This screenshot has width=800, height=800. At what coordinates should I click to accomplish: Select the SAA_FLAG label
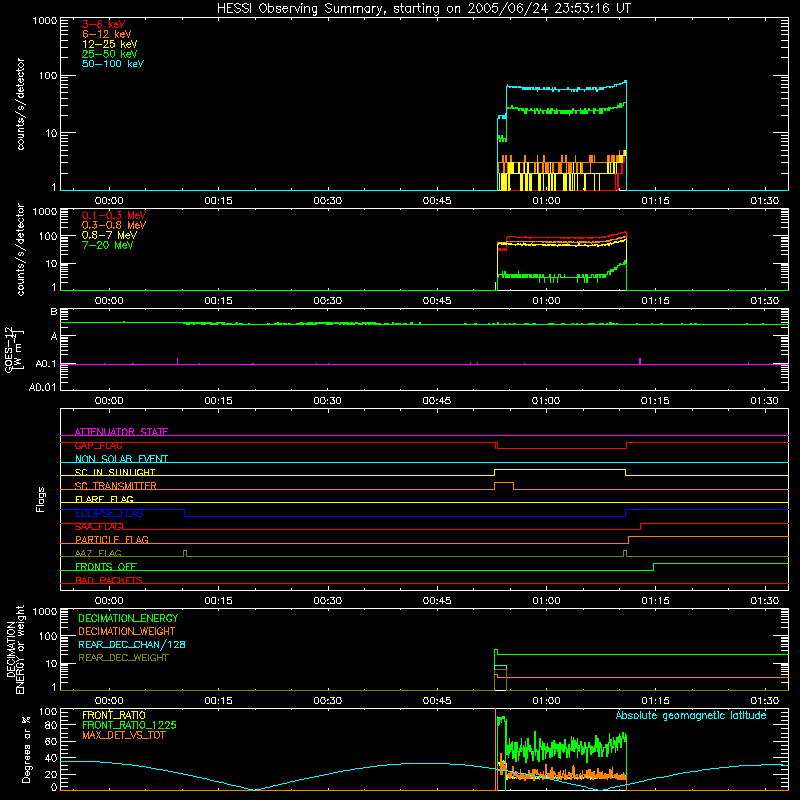pos(98,527)
